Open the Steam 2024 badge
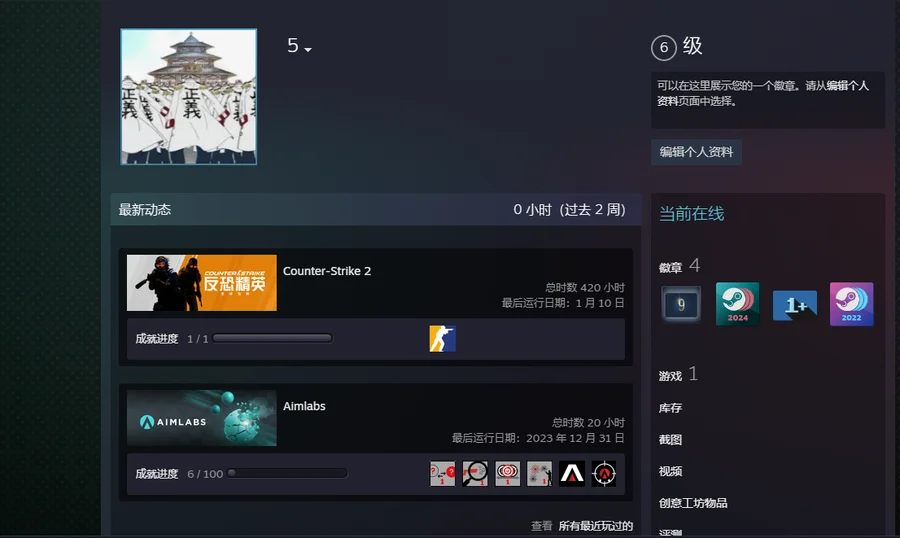Screen dimensions: 900x538 (737, 304)
